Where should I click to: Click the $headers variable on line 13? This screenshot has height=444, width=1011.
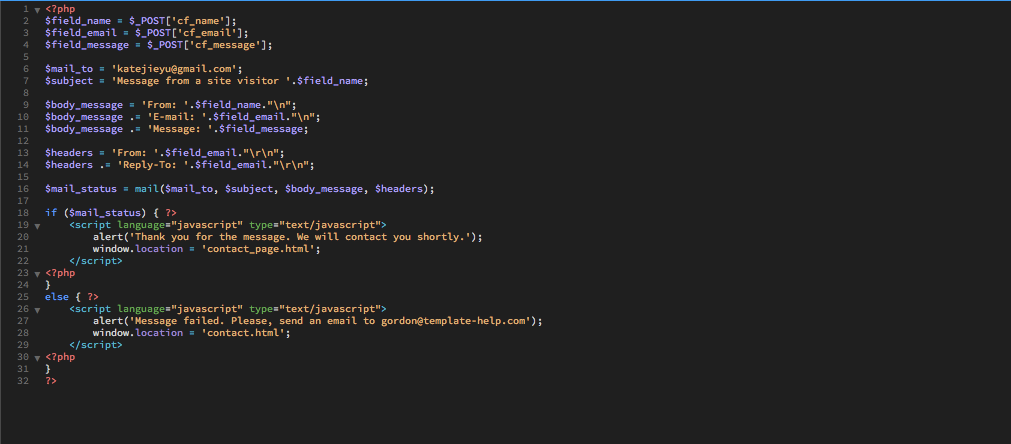coord(69,153)
